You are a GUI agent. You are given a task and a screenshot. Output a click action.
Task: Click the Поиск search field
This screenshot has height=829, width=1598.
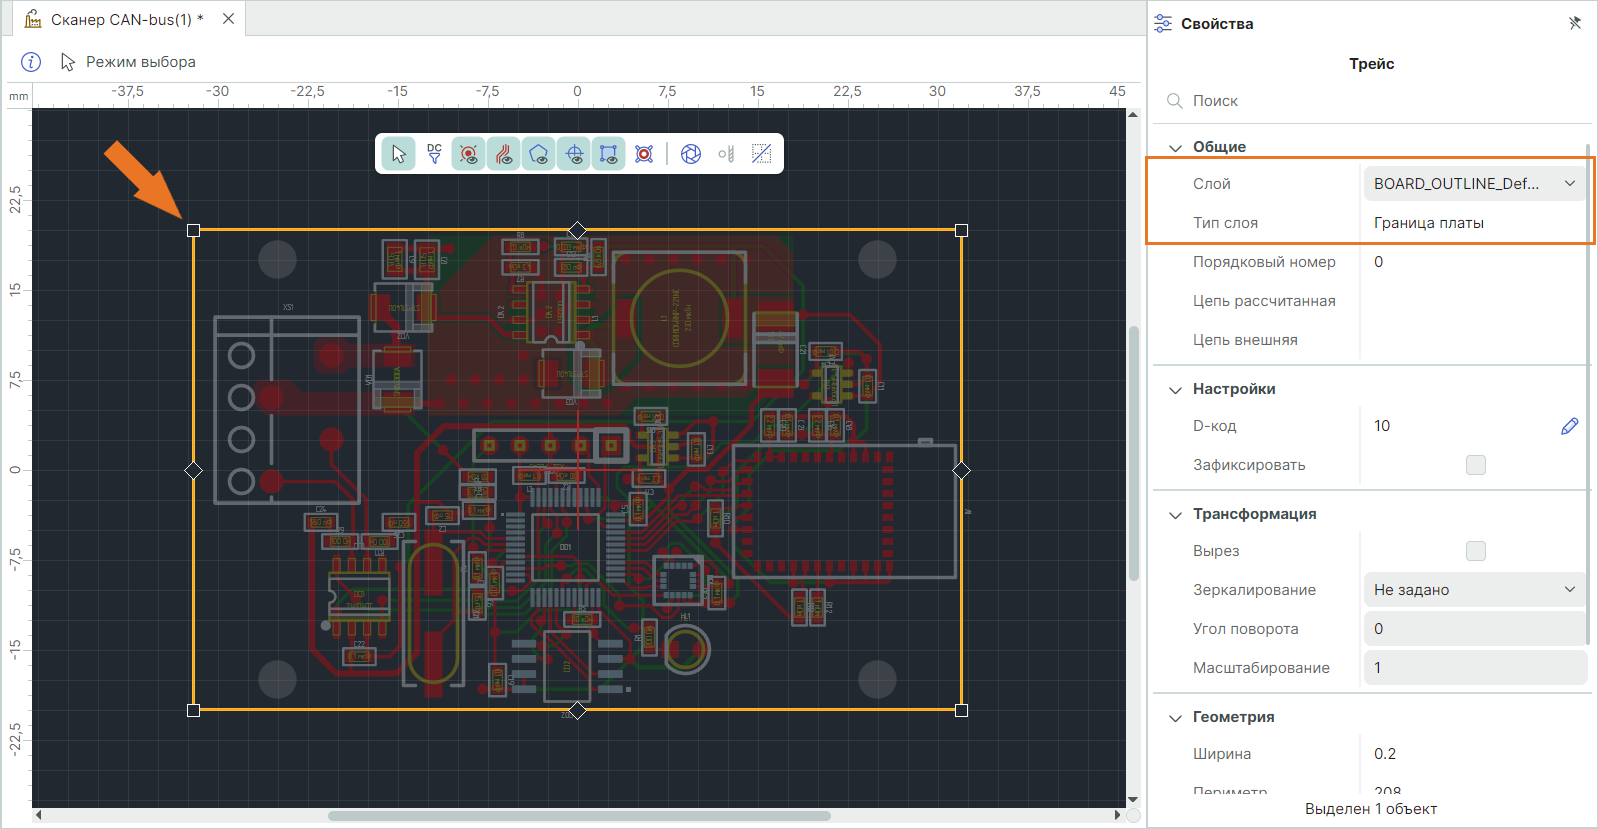(1380, 101)
